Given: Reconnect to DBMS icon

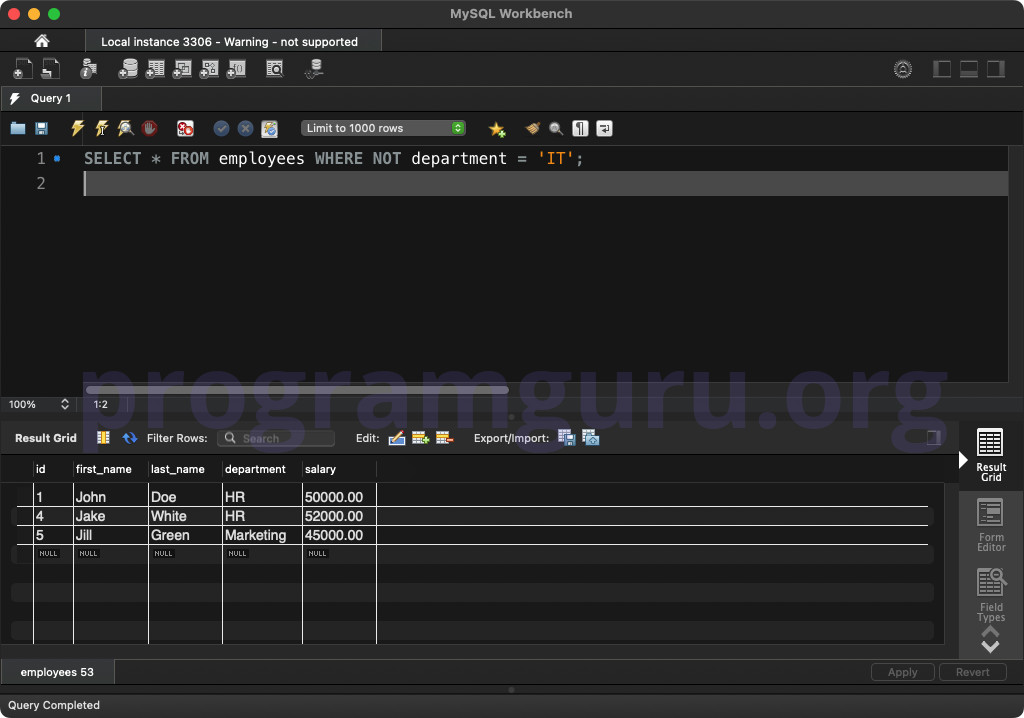Looking at the screenshot, I should 315,69.
